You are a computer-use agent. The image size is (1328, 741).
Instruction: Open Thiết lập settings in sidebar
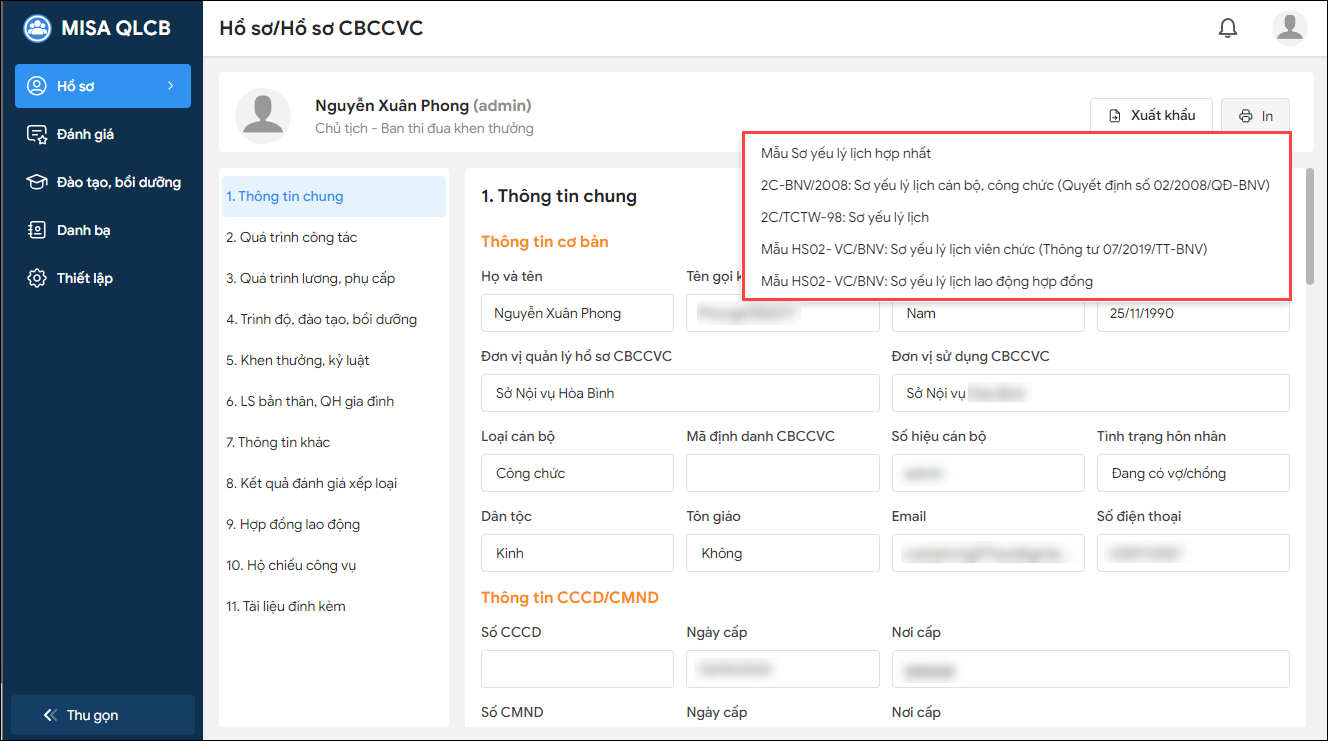(84, 278)
